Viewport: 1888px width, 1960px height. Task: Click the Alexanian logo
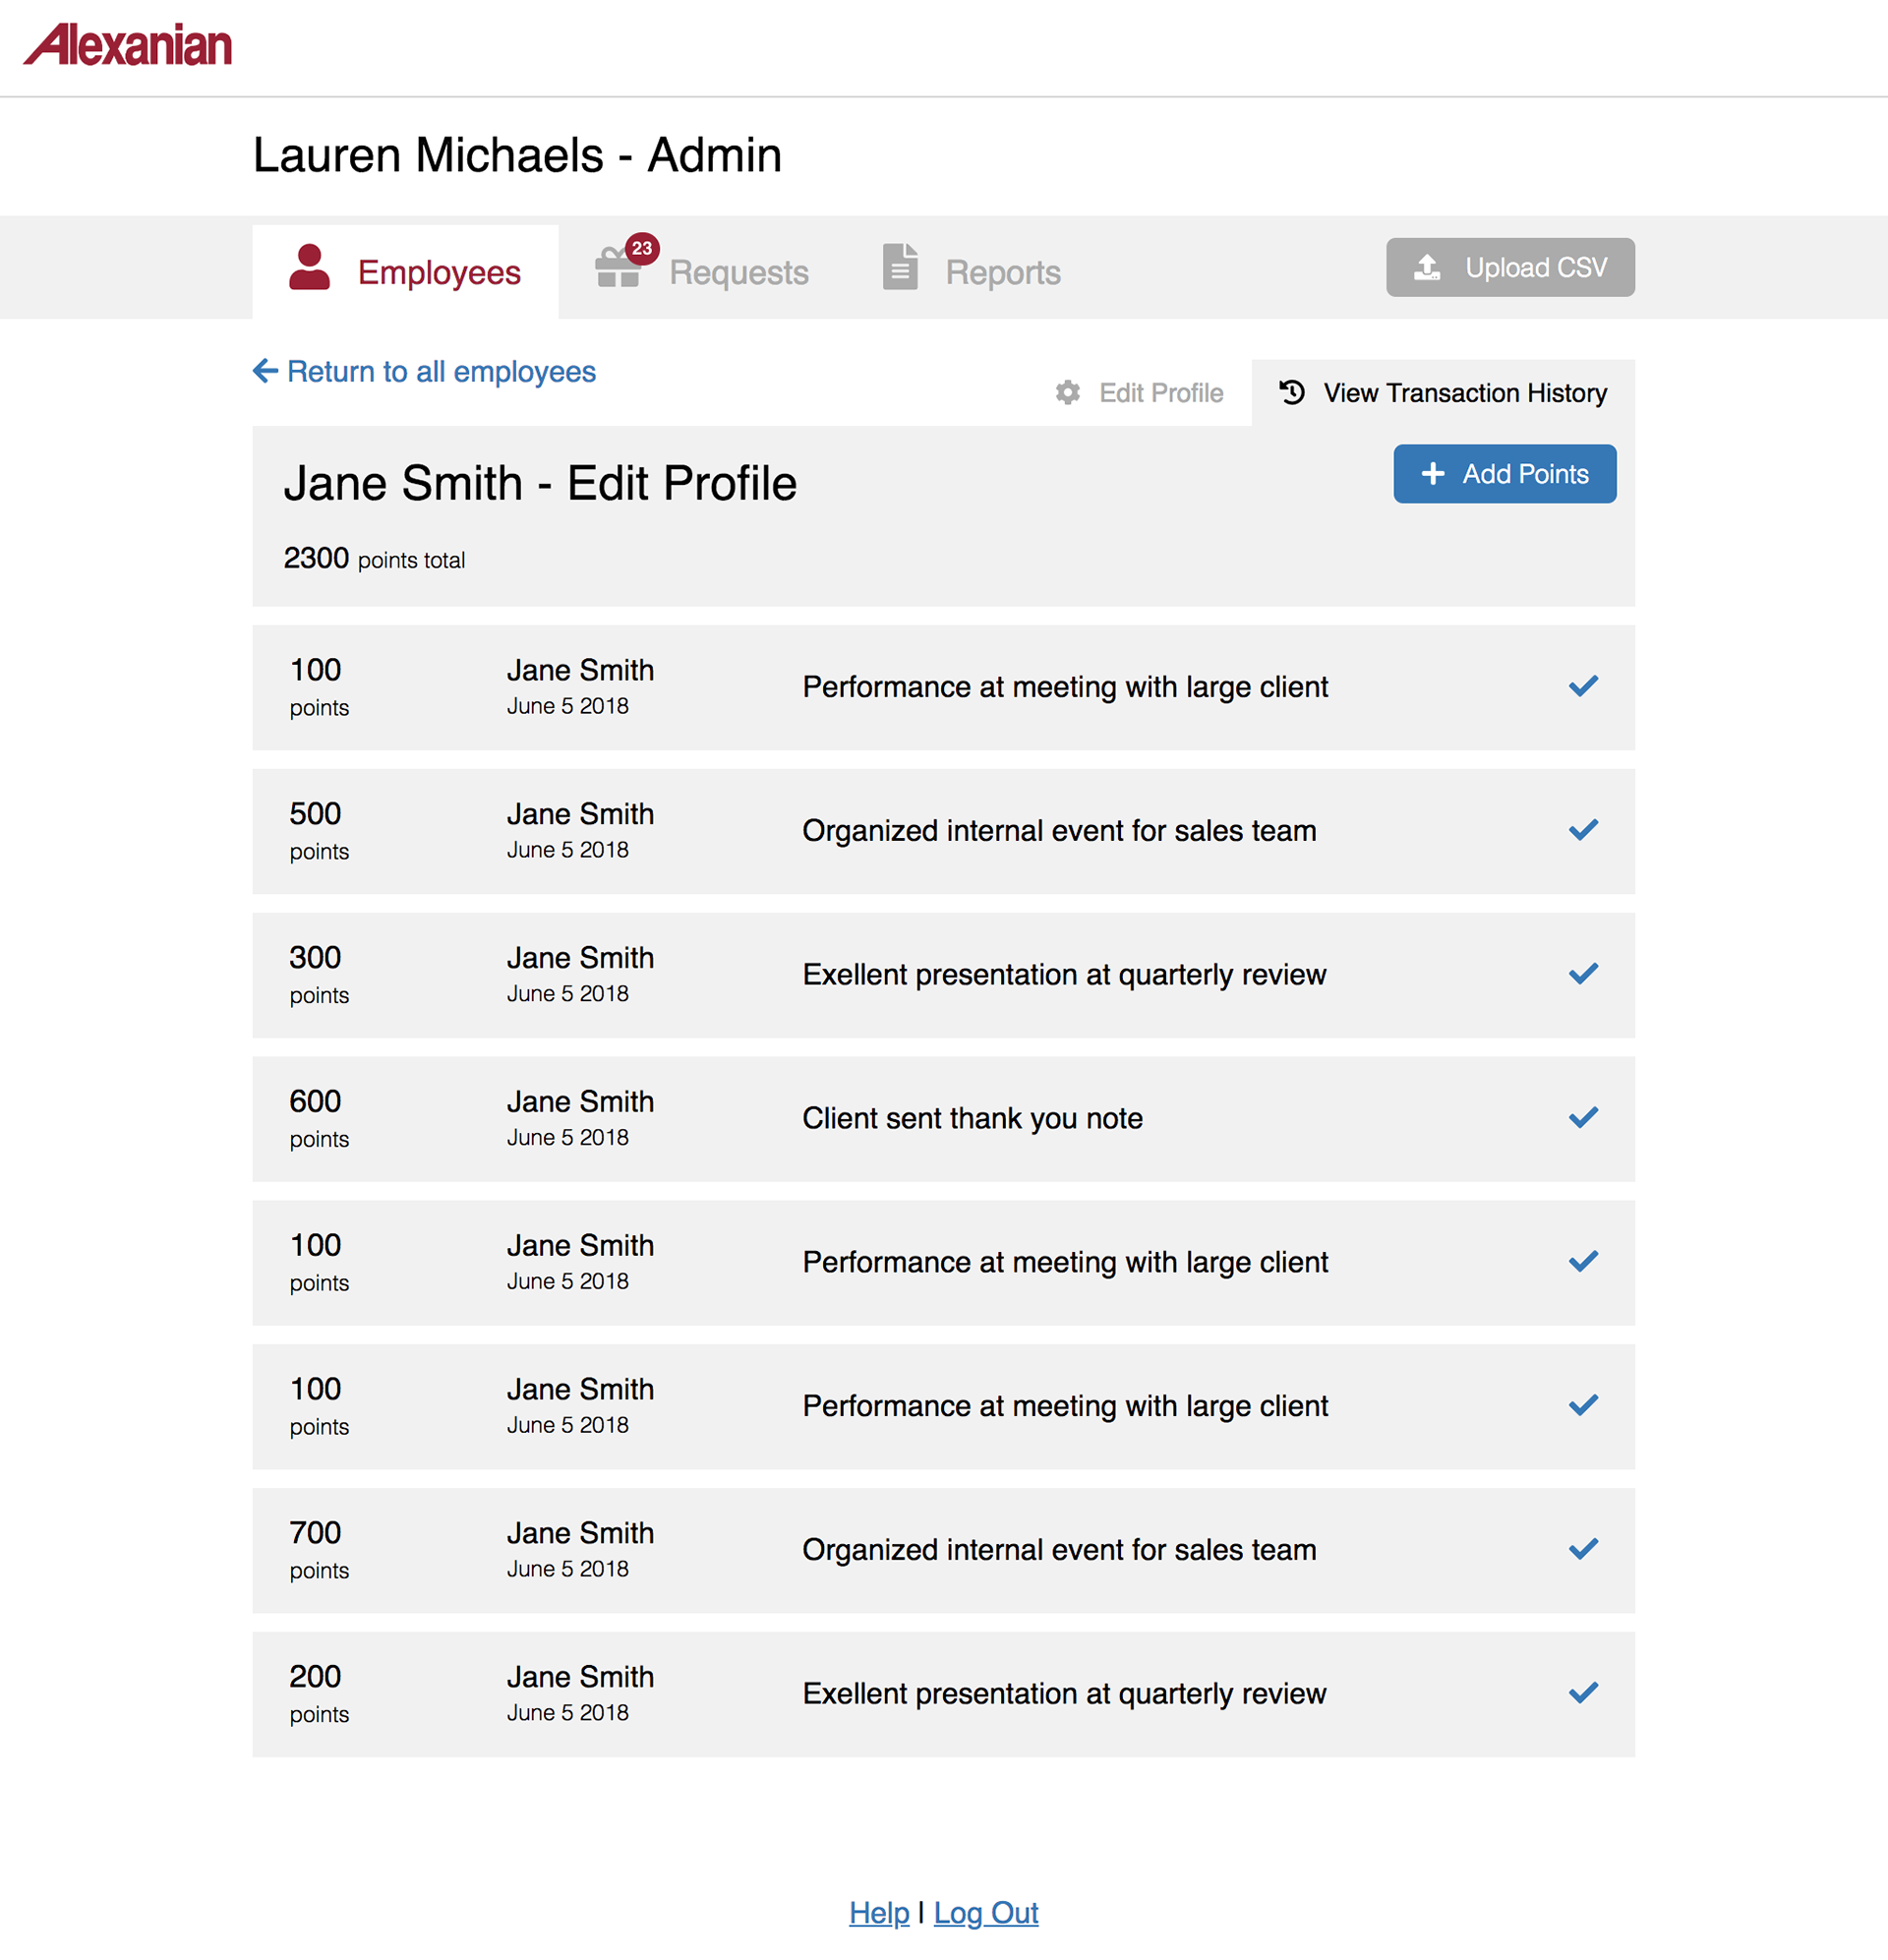pos(128,45)
